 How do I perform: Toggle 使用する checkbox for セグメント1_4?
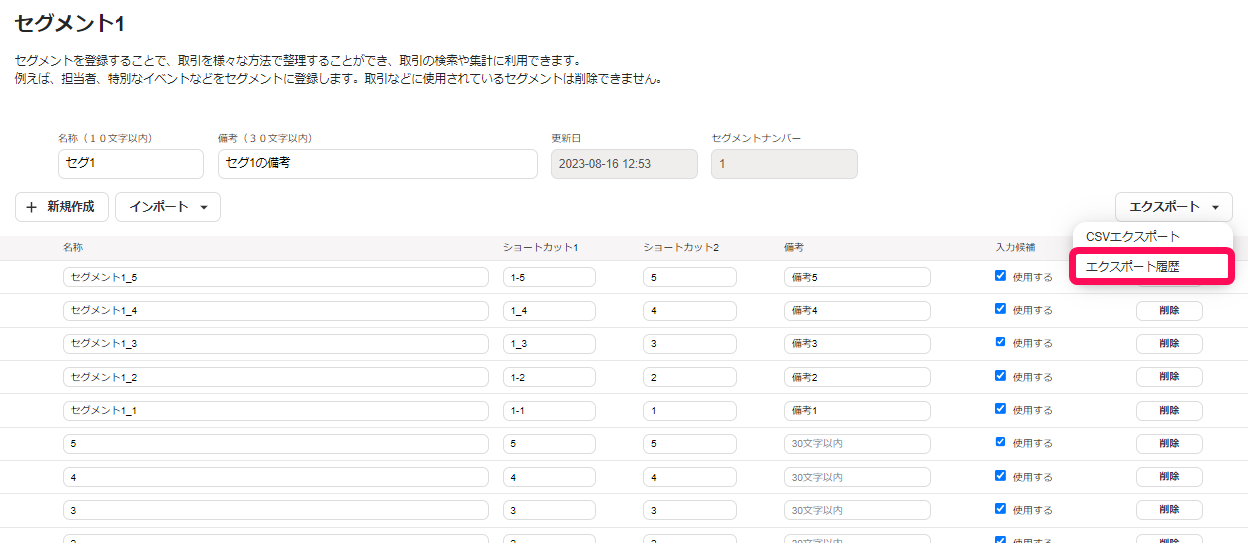[1000, 309]
